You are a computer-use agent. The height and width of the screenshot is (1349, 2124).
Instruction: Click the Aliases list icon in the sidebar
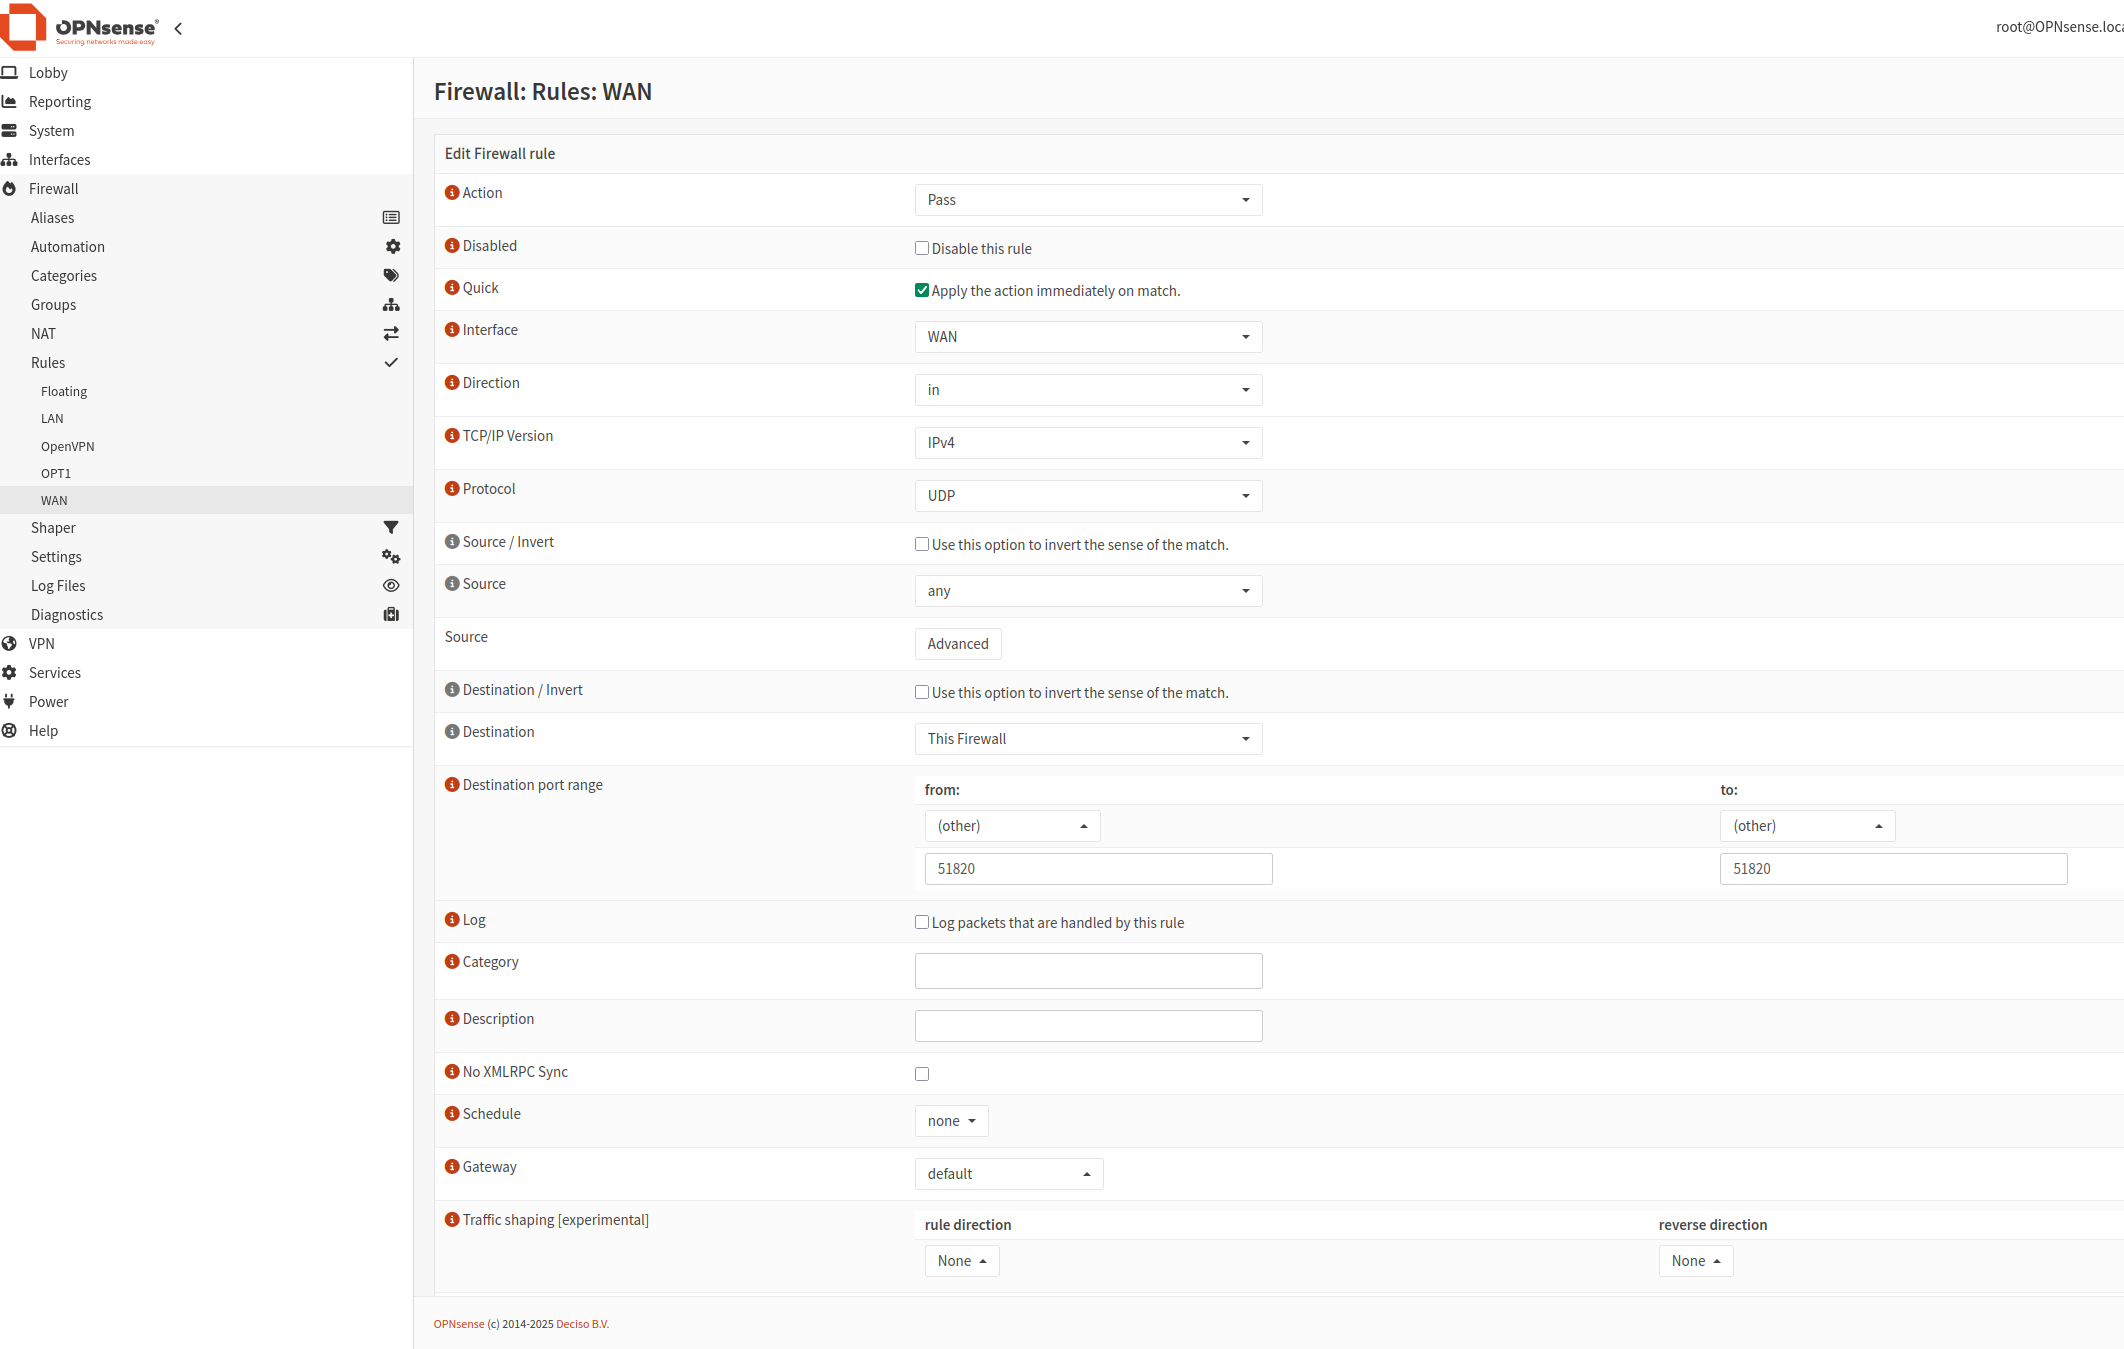pyautogui.click(x=391, y=218)
